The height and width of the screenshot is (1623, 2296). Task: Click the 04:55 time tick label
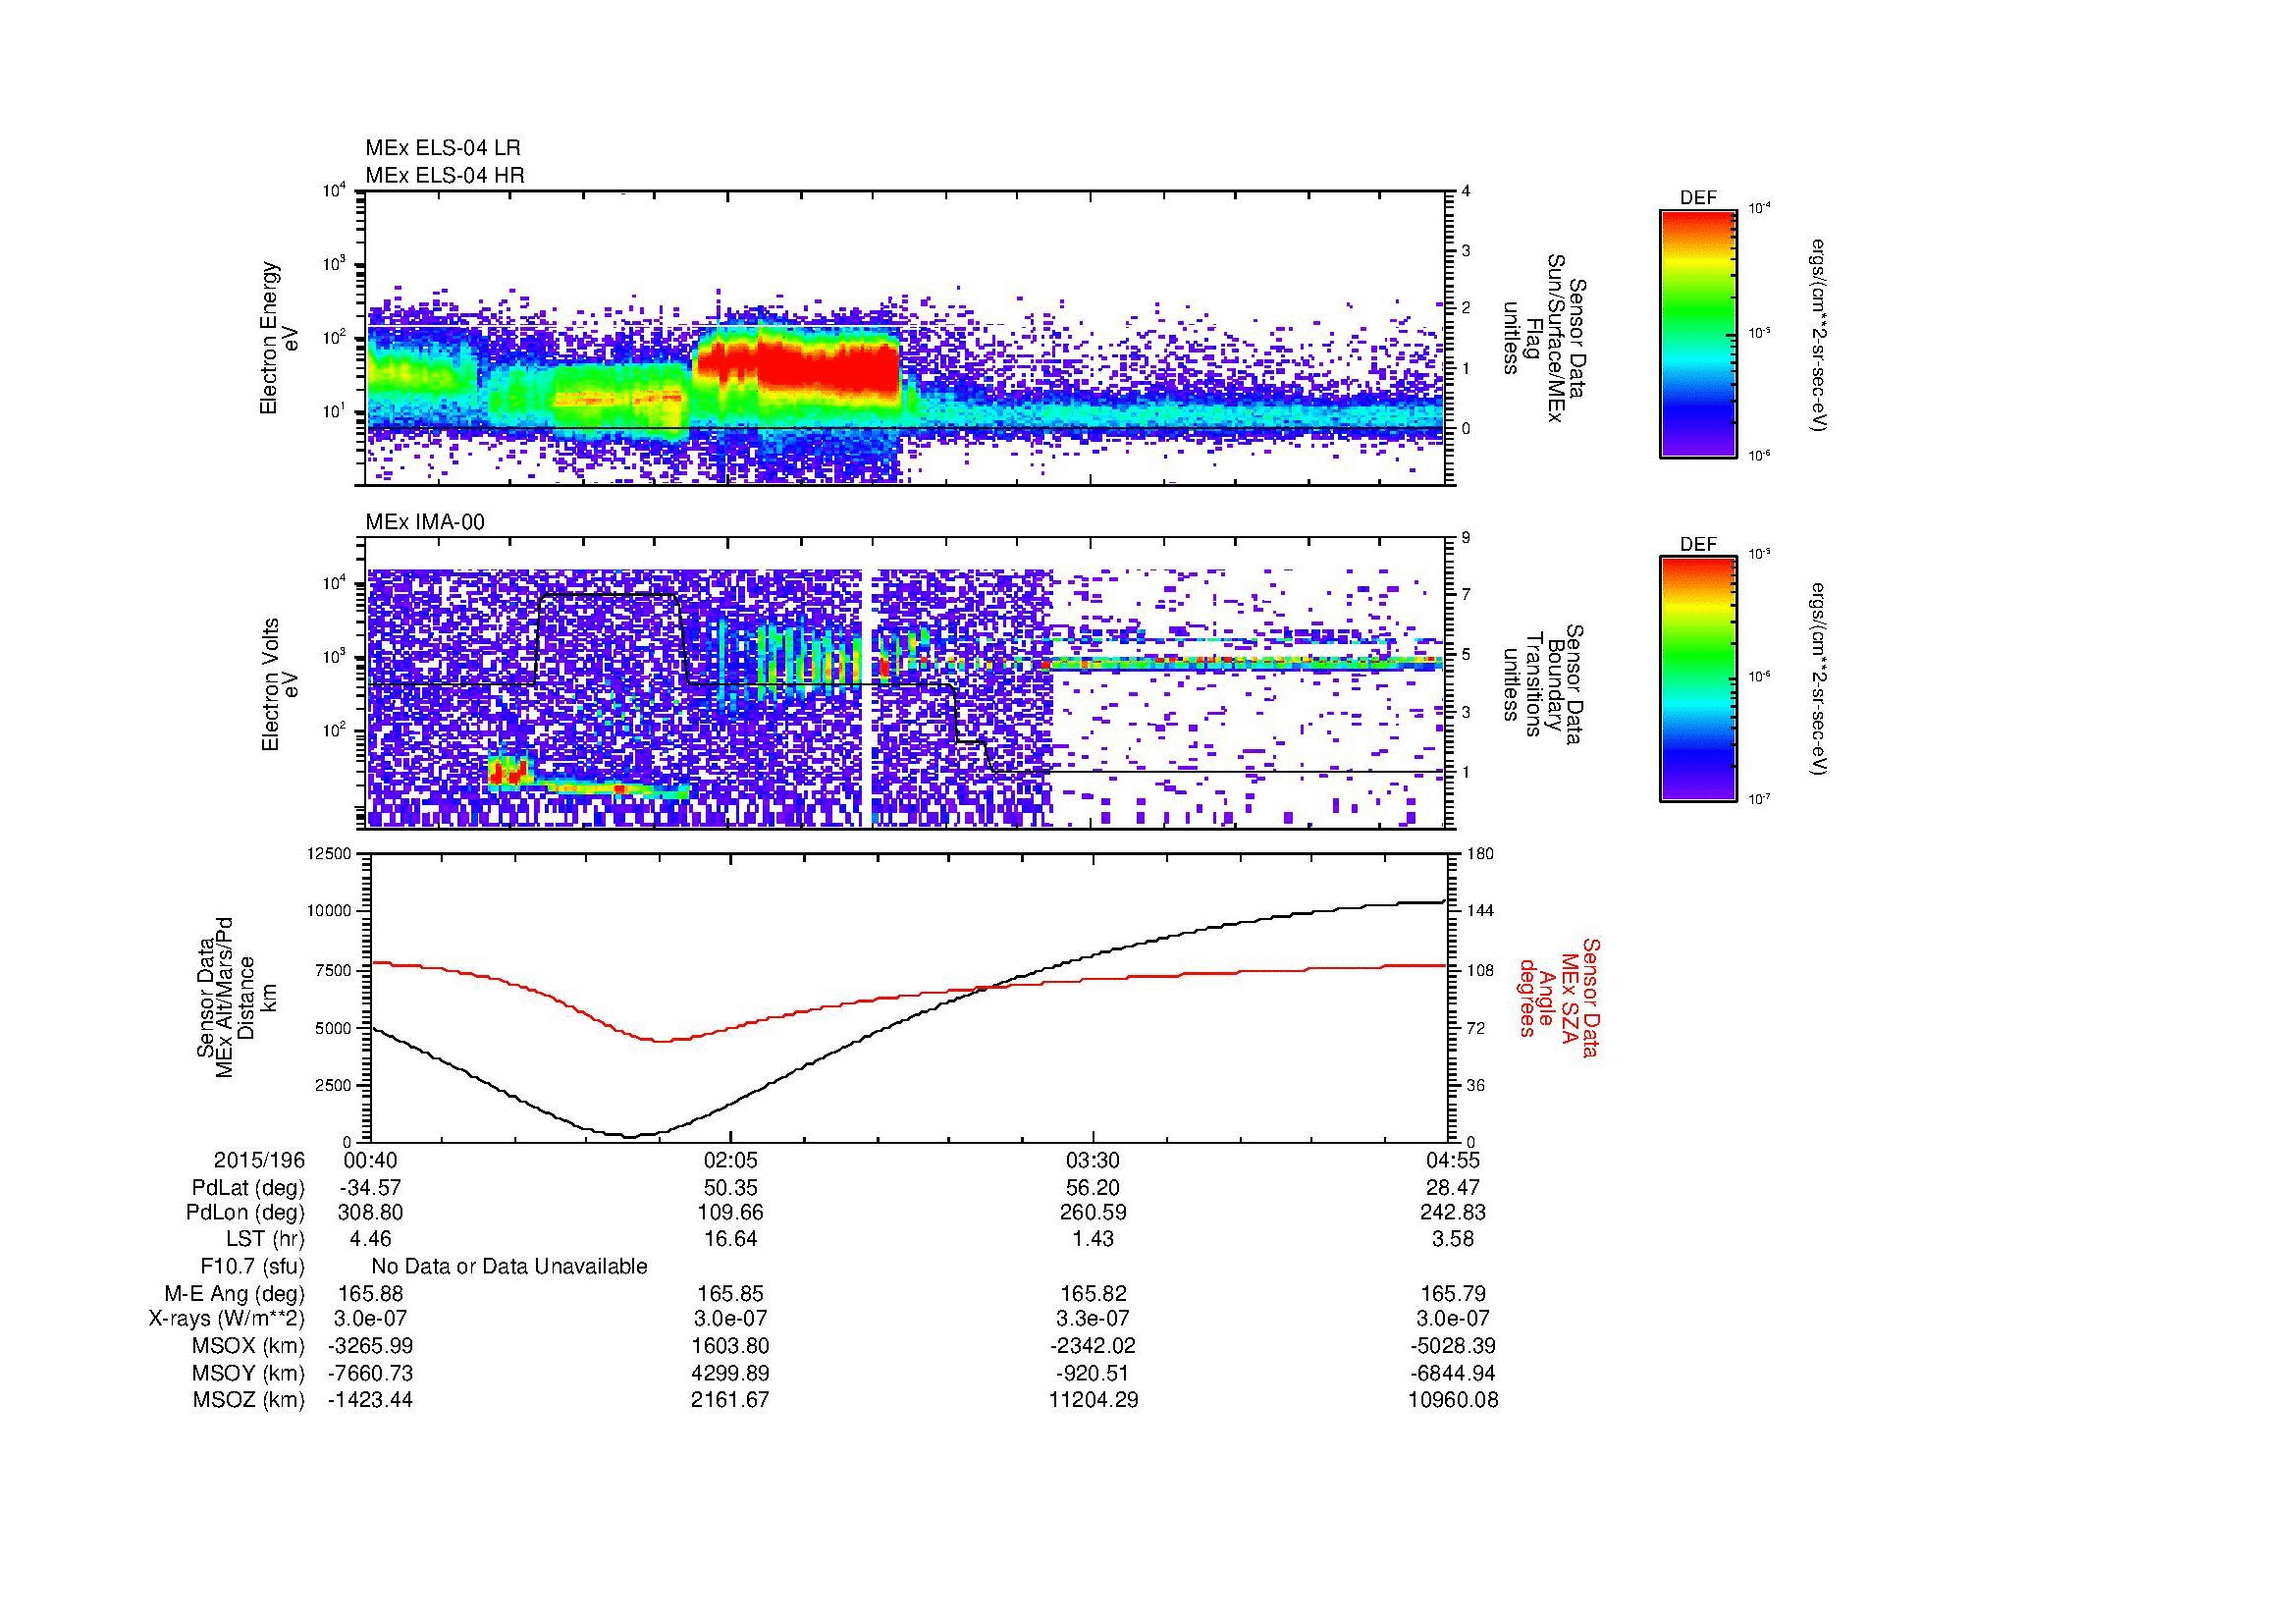(1453, 1160)
